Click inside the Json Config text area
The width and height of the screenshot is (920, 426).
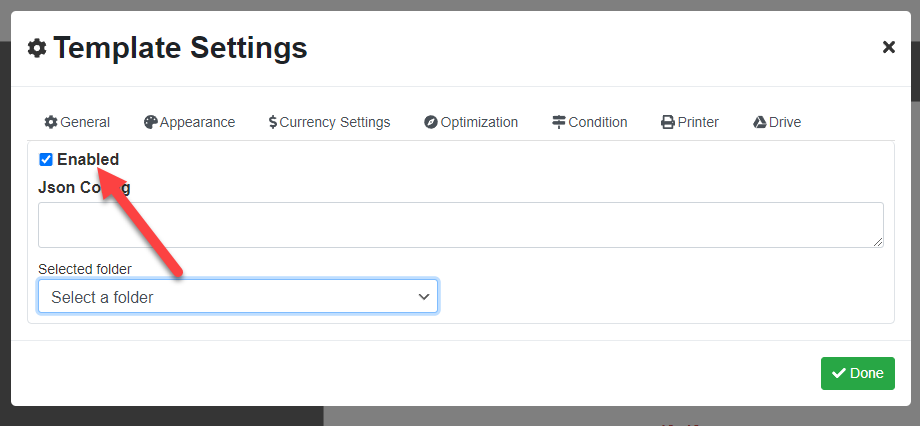click(461, 225)
